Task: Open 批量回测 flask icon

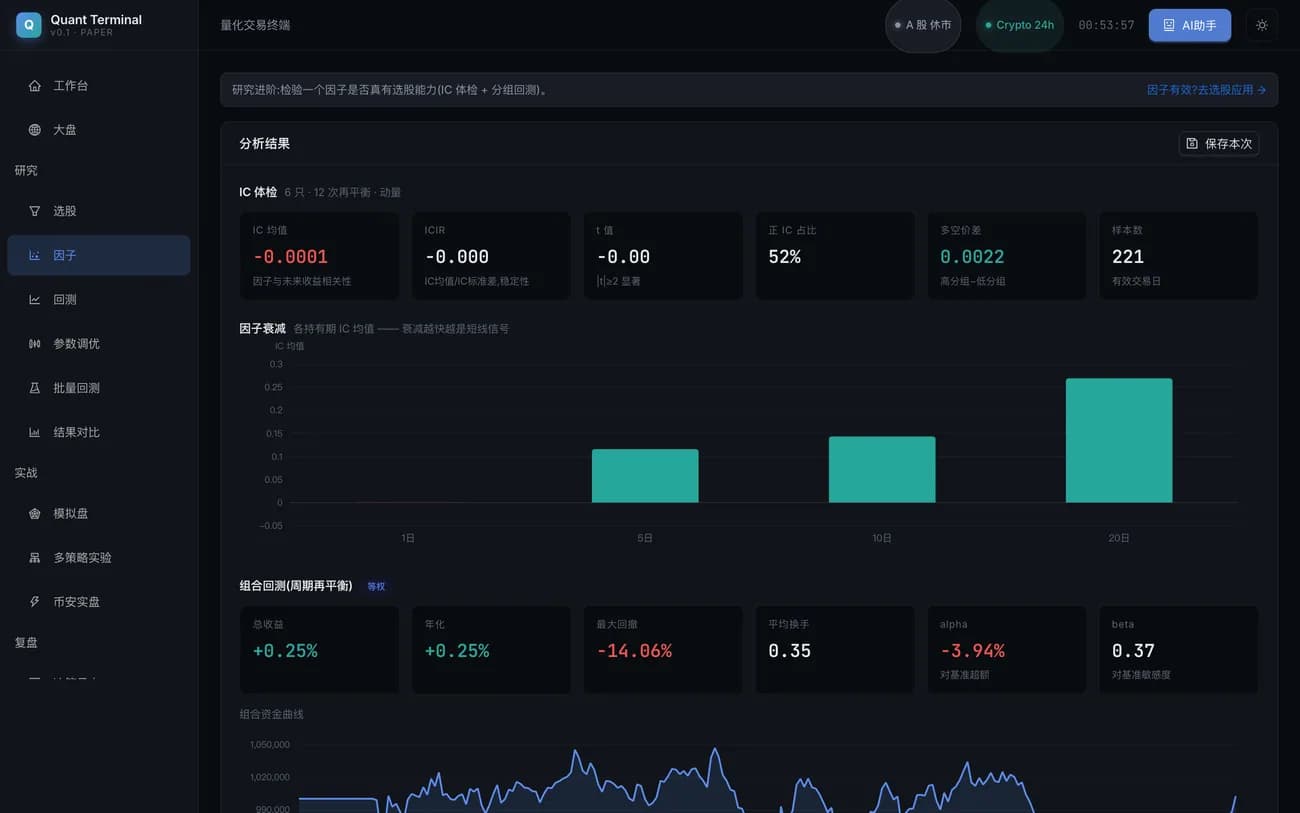Action: pos(35,388)
